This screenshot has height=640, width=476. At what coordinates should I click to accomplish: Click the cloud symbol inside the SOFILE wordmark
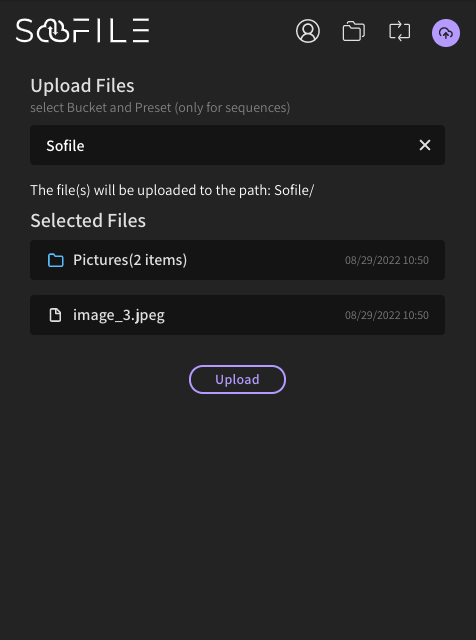coord(53,31)
